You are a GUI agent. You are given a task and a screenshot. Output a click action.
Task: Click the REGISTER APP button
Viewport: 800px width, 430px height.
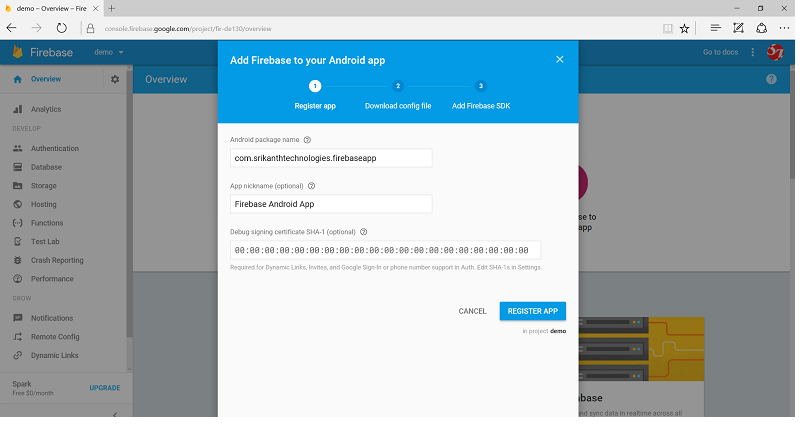click(533, 311)
